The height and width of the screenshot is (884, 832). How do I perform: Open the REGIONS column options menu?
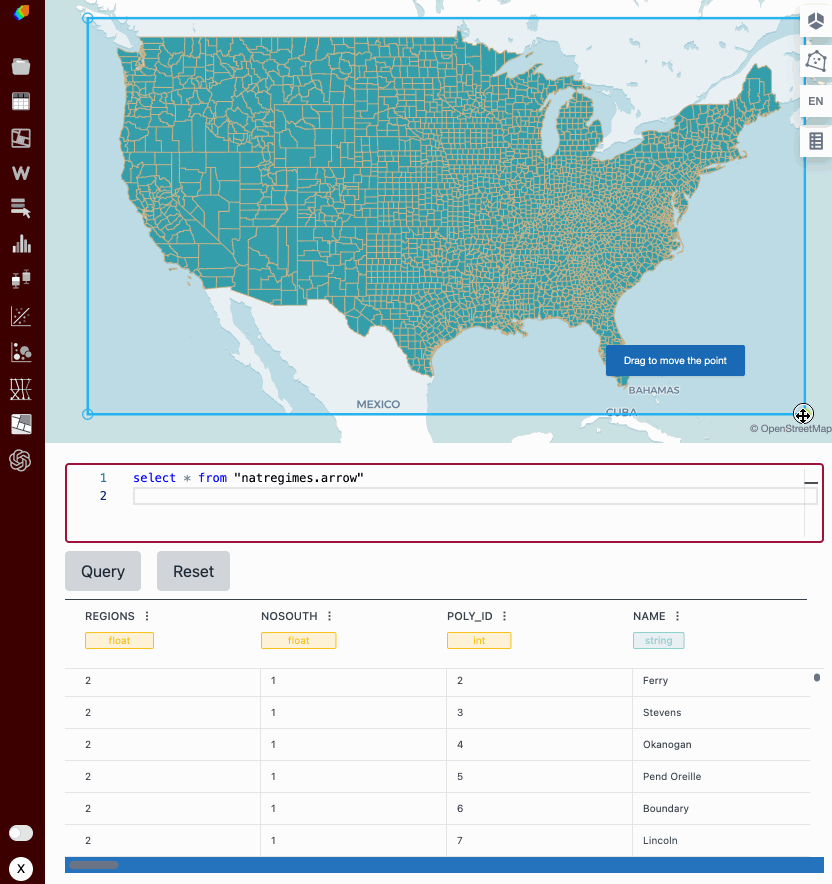pyautogui.click(x=147, y=616)
